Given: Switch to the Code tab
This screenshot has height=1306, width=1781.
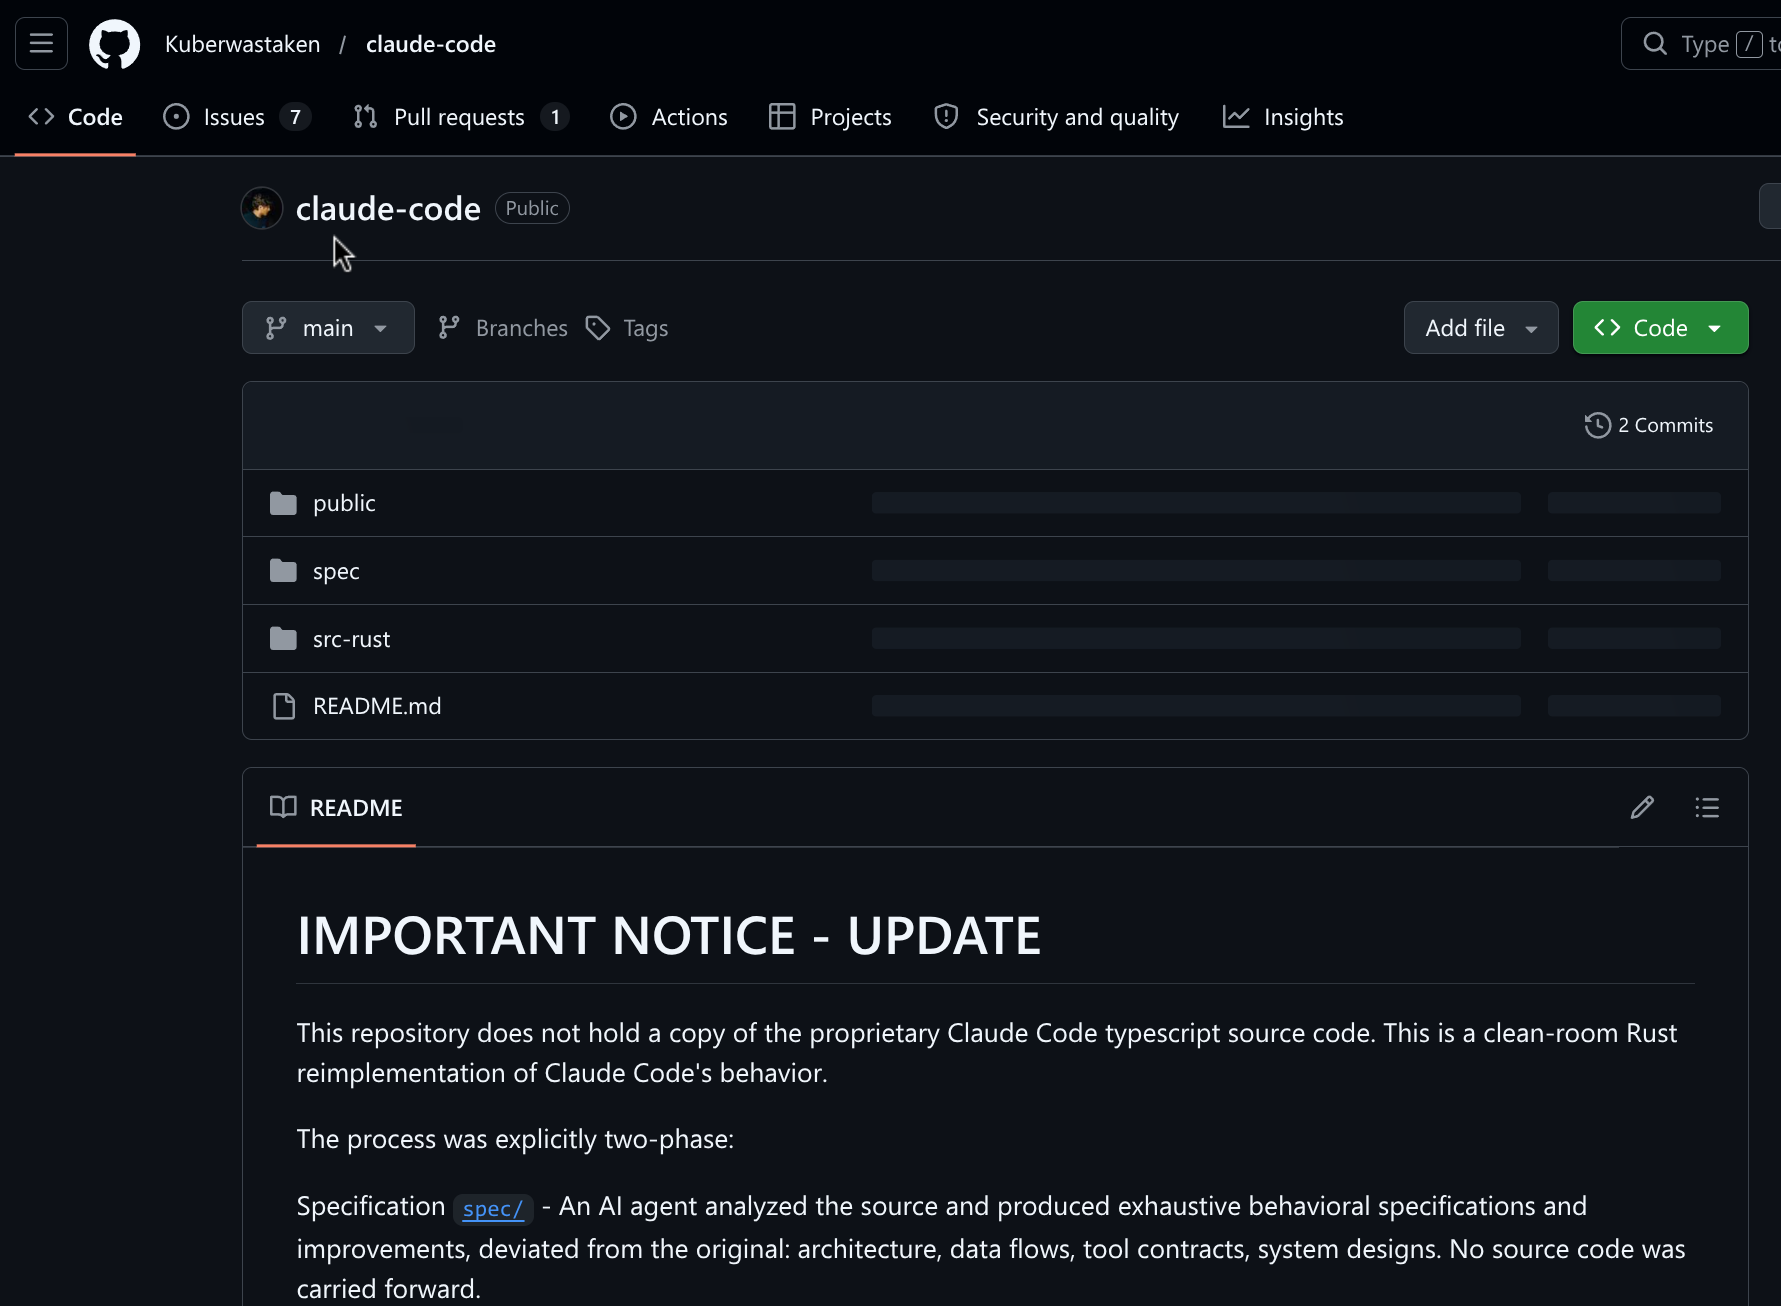Looking at the screenshot, I should click(75, 117).
